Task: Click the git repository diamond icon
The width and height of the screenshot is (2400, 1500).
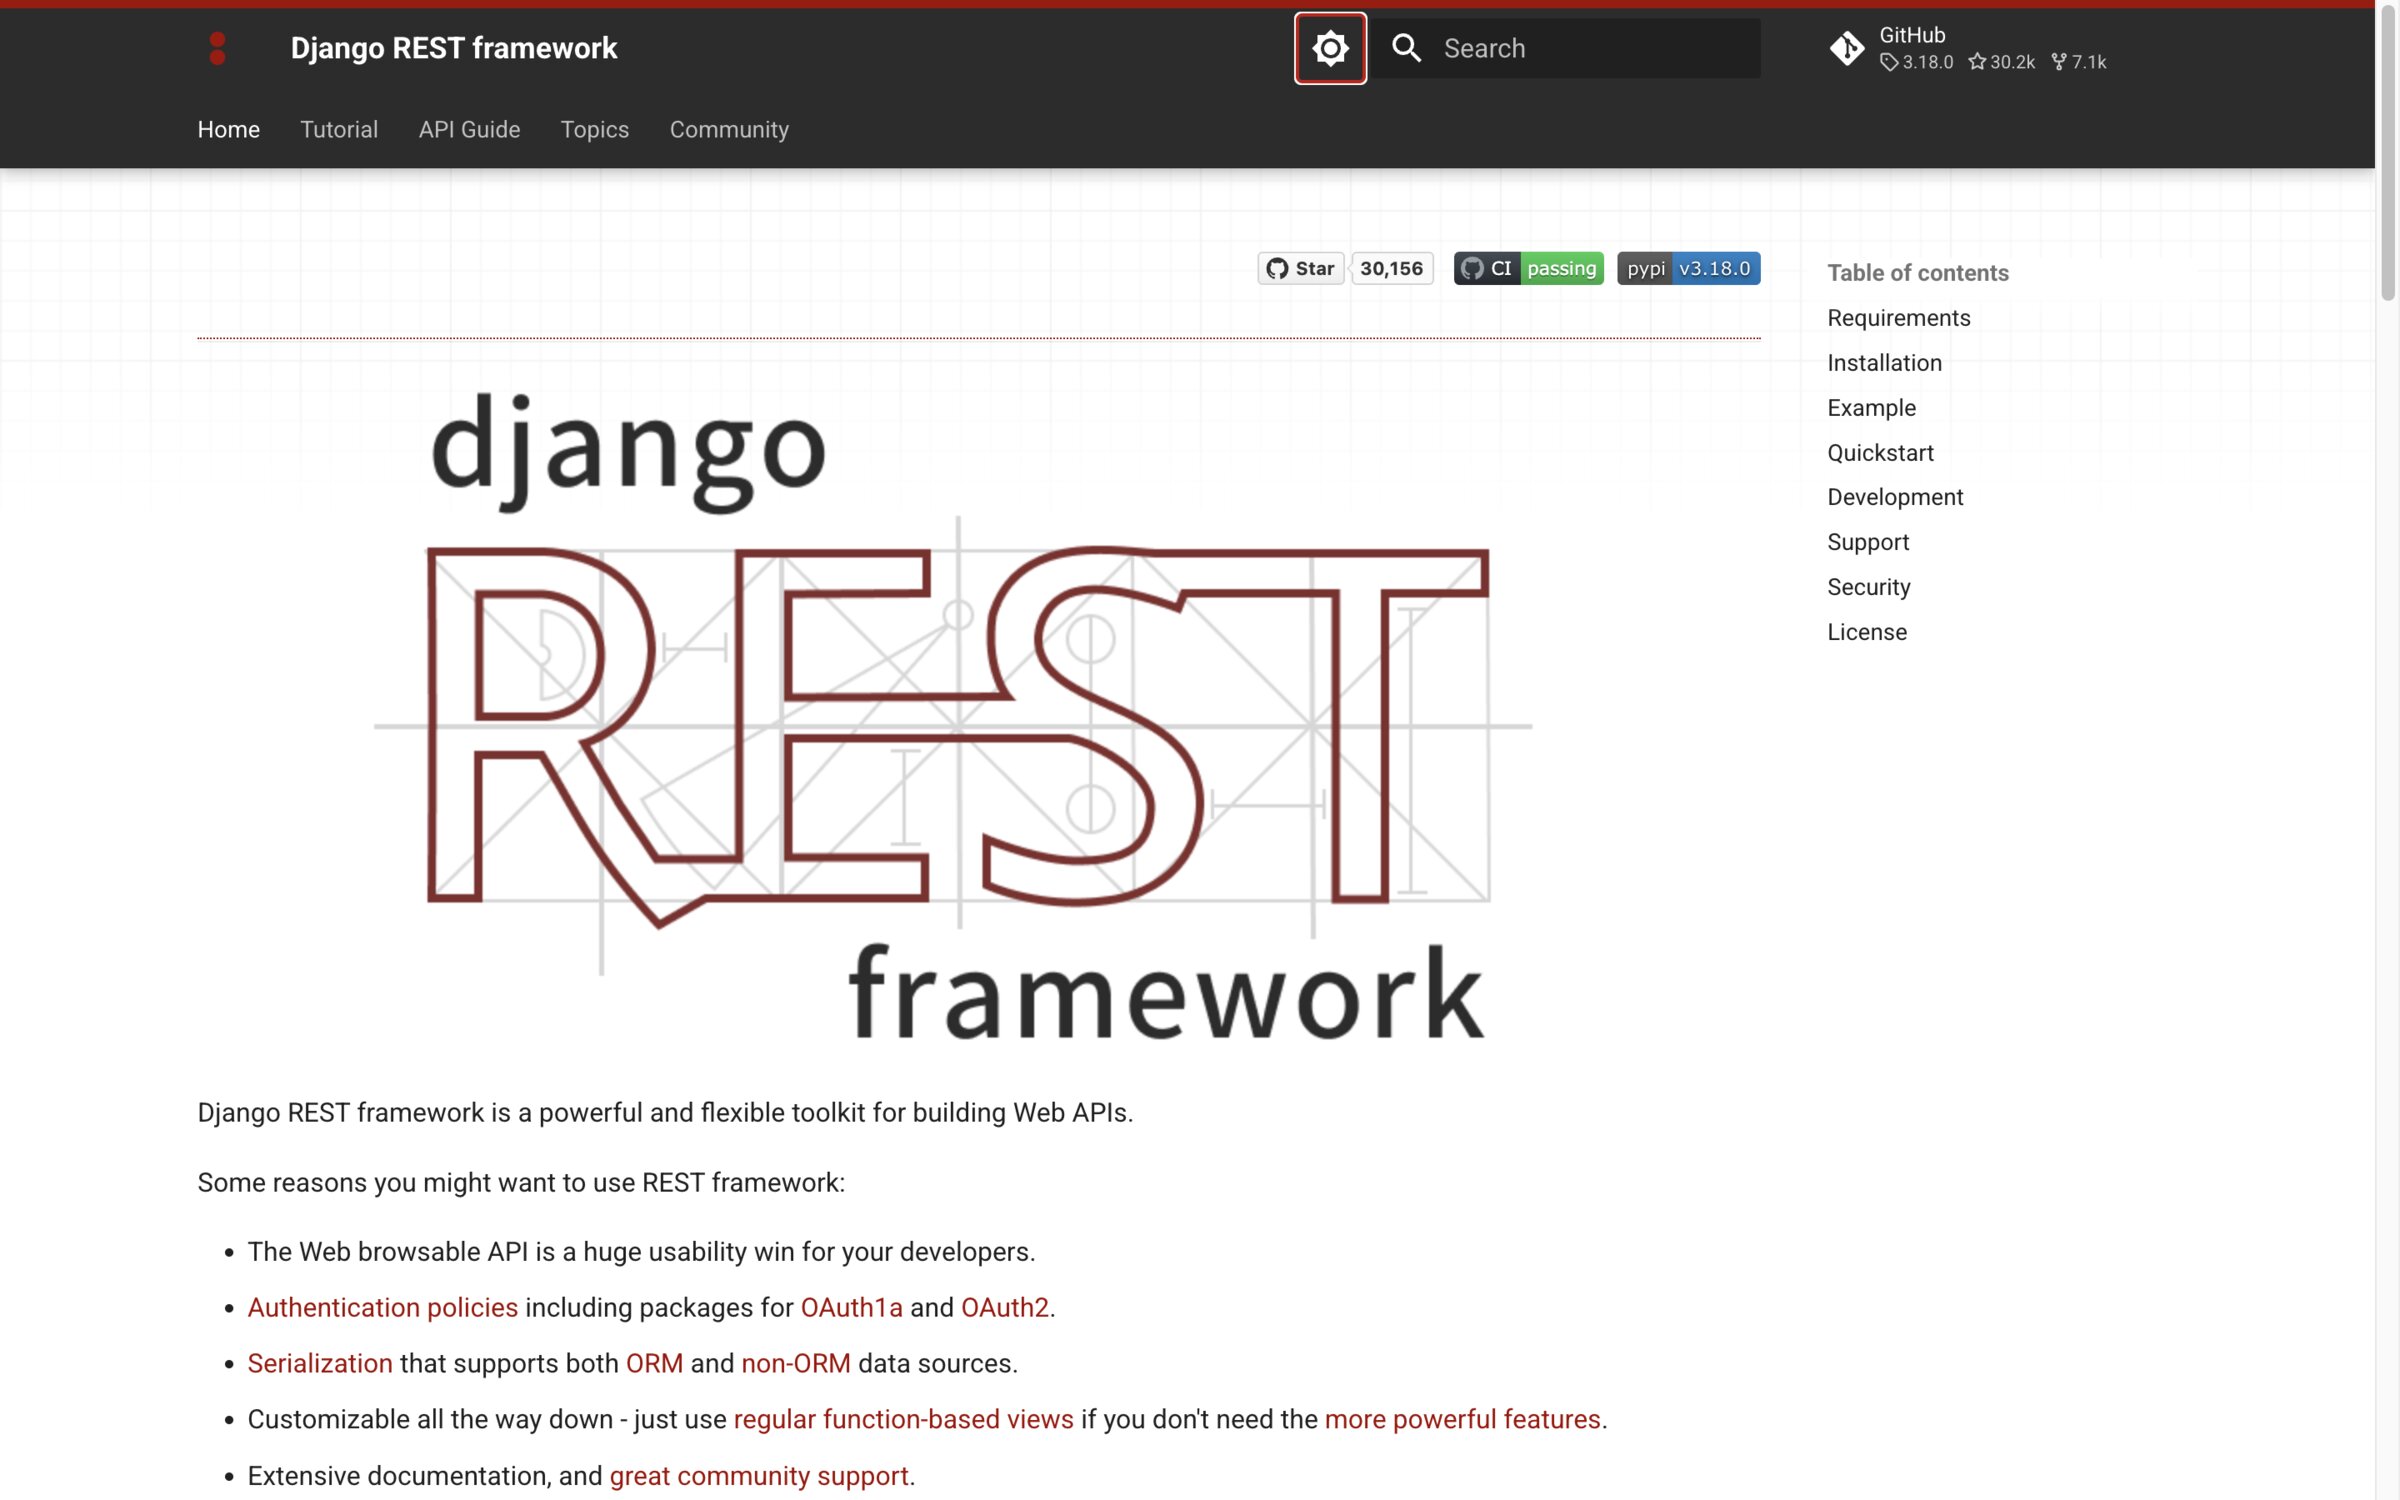Action: pyautogui.click(x=1846, y=48)
